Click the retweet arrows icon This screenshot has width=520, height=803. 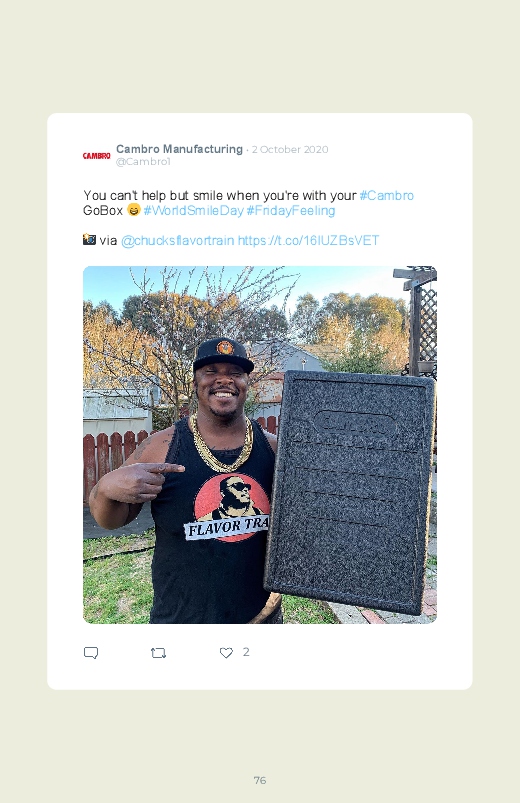point(158,652)
